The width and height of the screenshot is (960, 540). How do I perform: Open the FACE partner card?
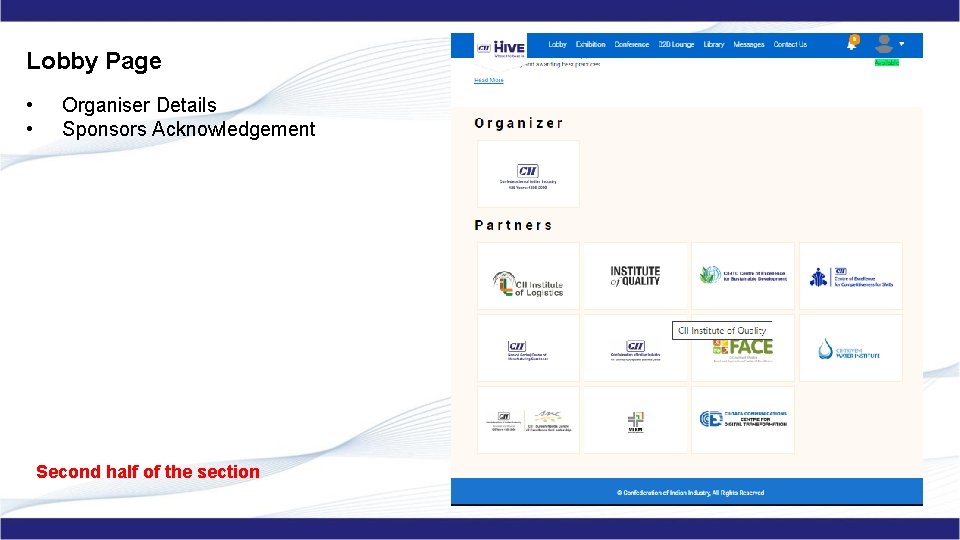pos(743,349)
